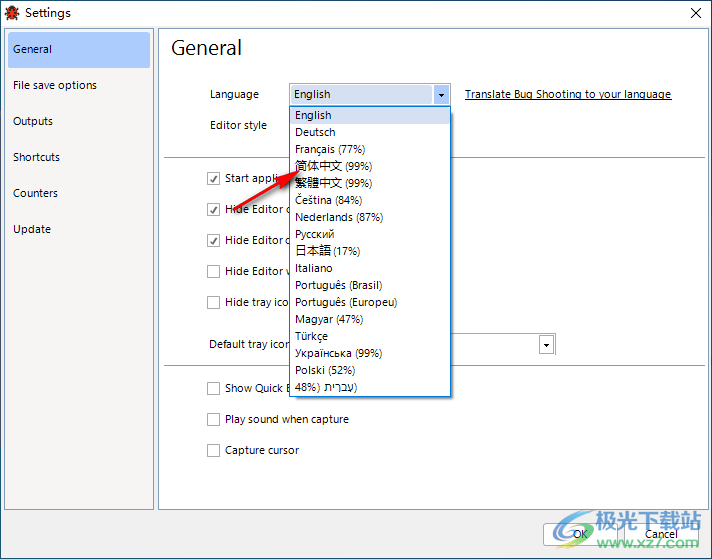The height and width of the screenshot is (559, 712).
Task: Choose English from the language list
Action: [x=370, y=115]
